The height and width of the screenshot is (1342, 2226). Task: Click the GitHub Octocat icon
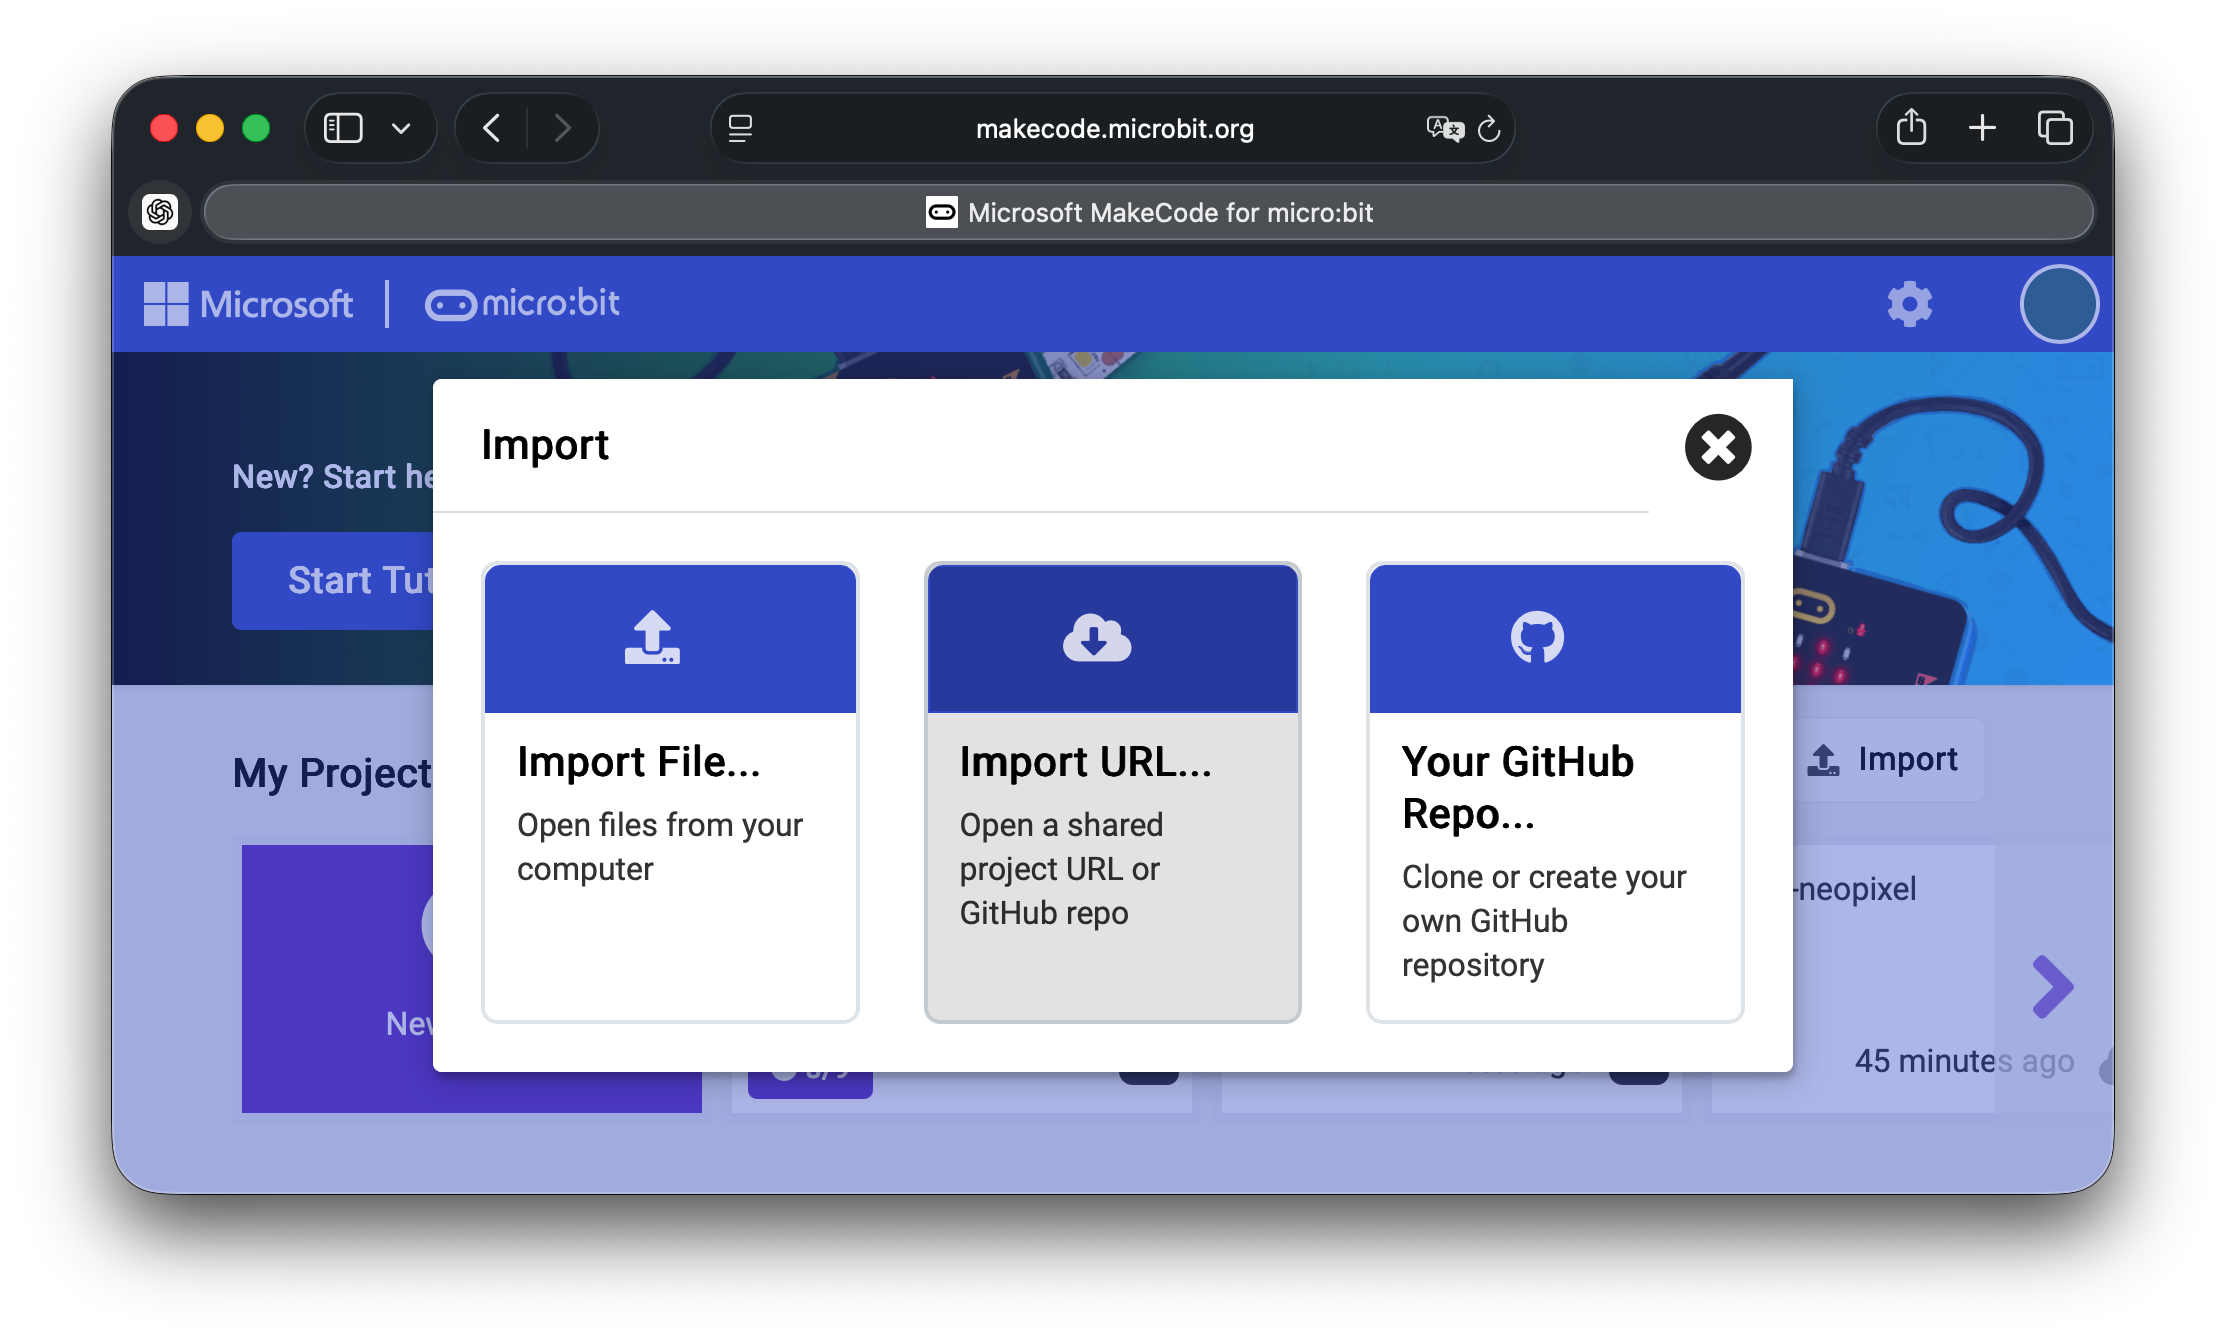tap(1537, 638)
